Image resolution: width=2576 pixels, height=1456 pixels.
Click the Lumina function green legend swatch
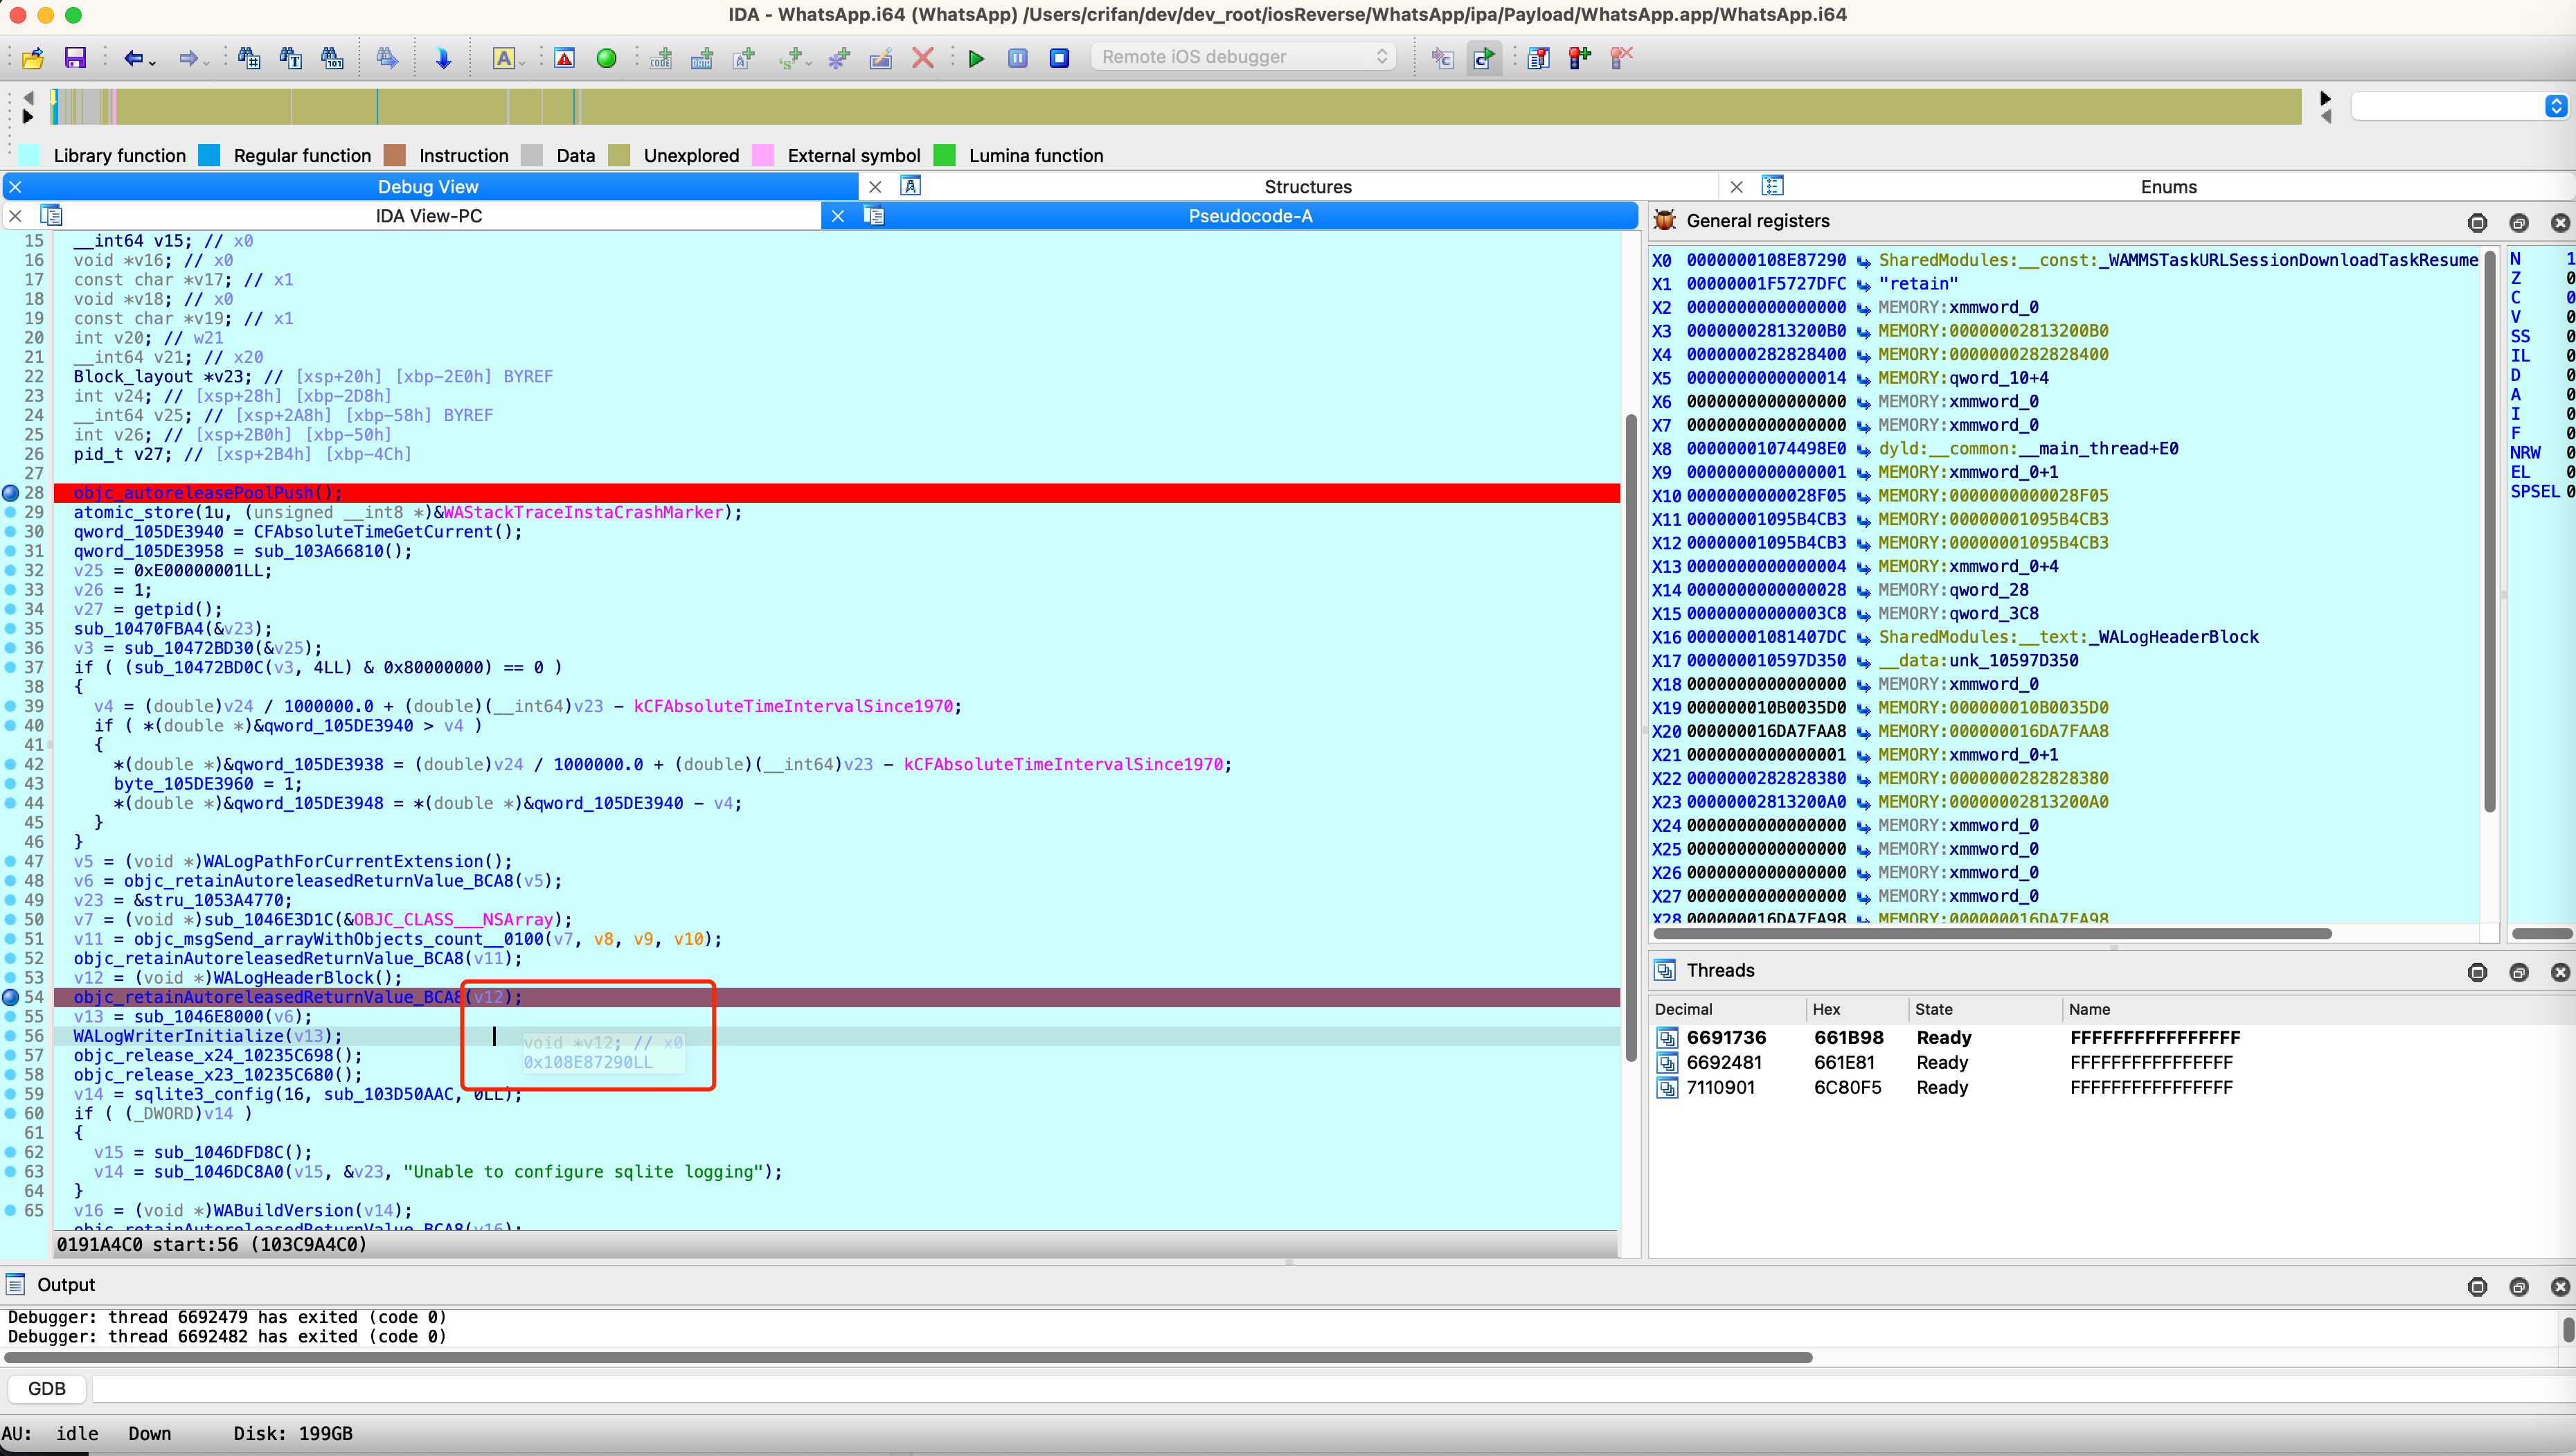[944, 155]
